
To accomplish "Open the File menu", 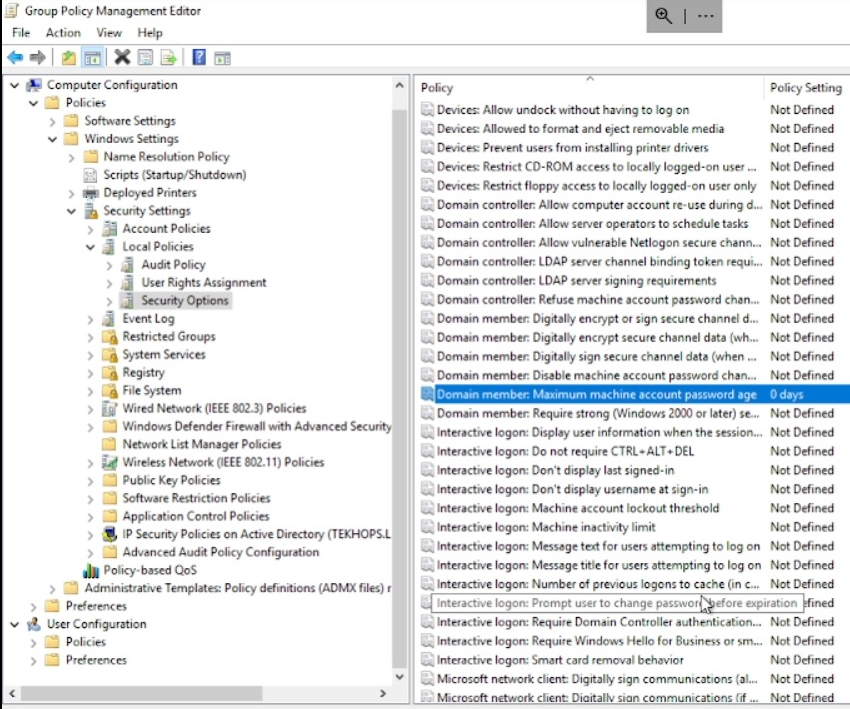I will [x=21, y=33].
